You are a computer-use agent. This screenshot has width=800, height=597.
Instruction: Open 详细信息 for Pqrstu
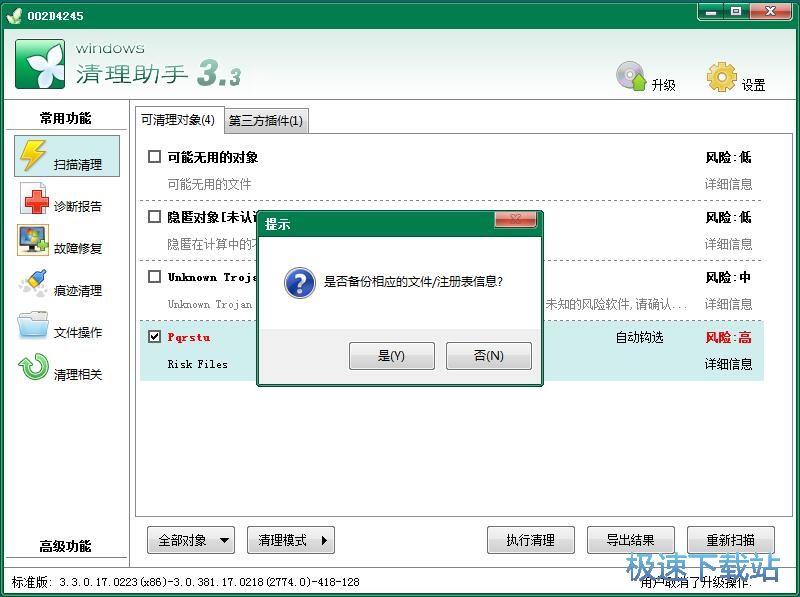pos(728,364)
